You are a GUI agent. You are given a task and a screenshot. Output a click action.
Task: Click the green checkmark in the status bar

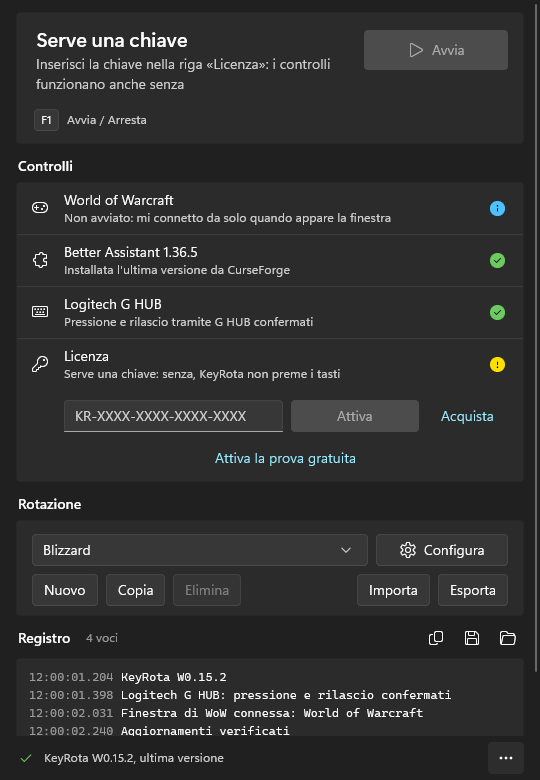[26, 759]
